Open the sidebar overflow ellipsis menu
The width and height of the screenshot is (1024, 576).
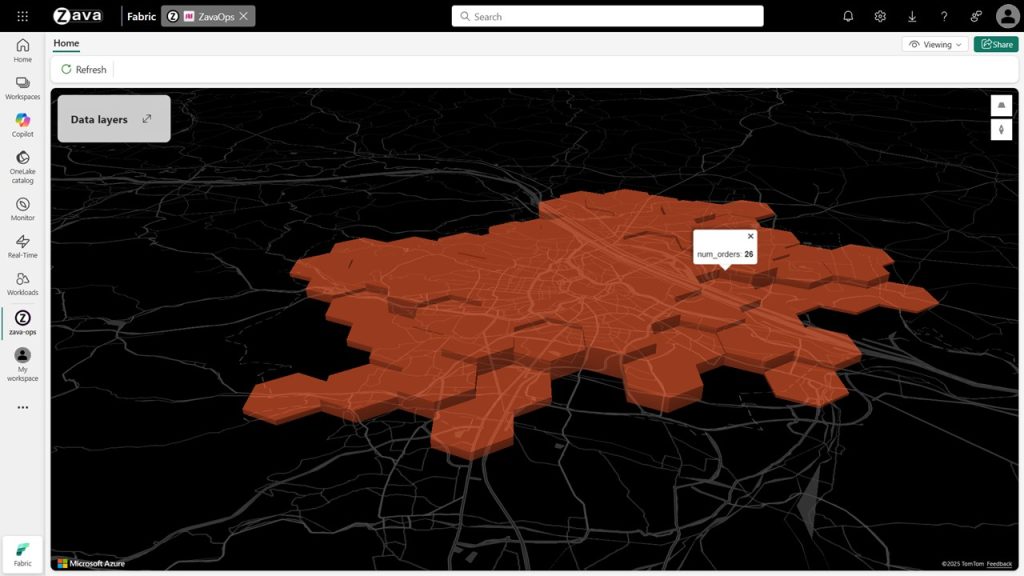pyautogui.click(x=22, y=406)
